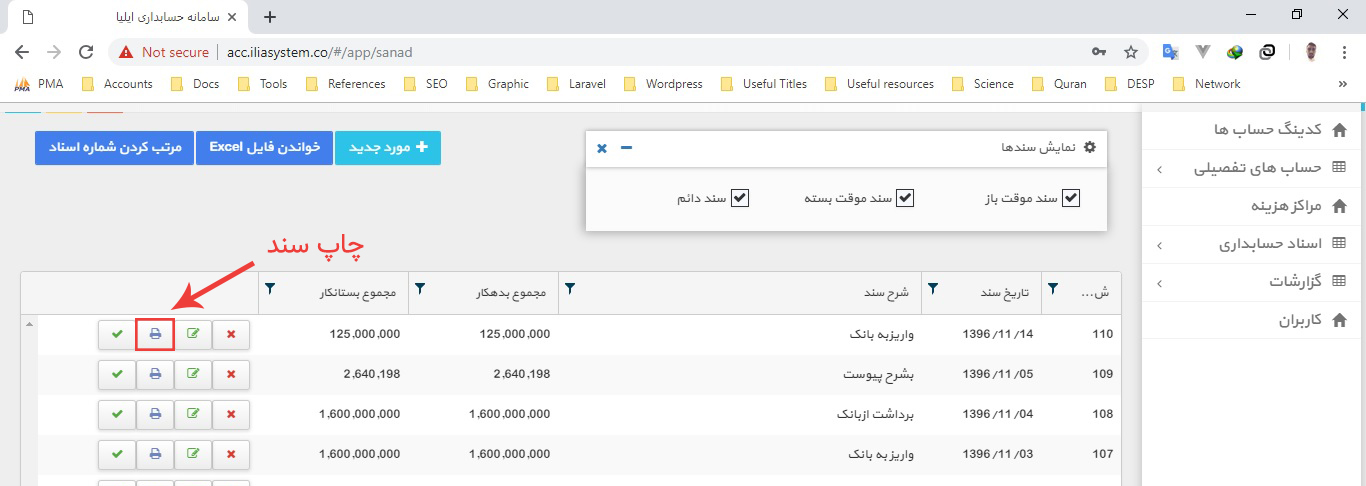1366x486 pixels.
Task: Open the Google Translate extension
Action: click(x=1170, y=52)
